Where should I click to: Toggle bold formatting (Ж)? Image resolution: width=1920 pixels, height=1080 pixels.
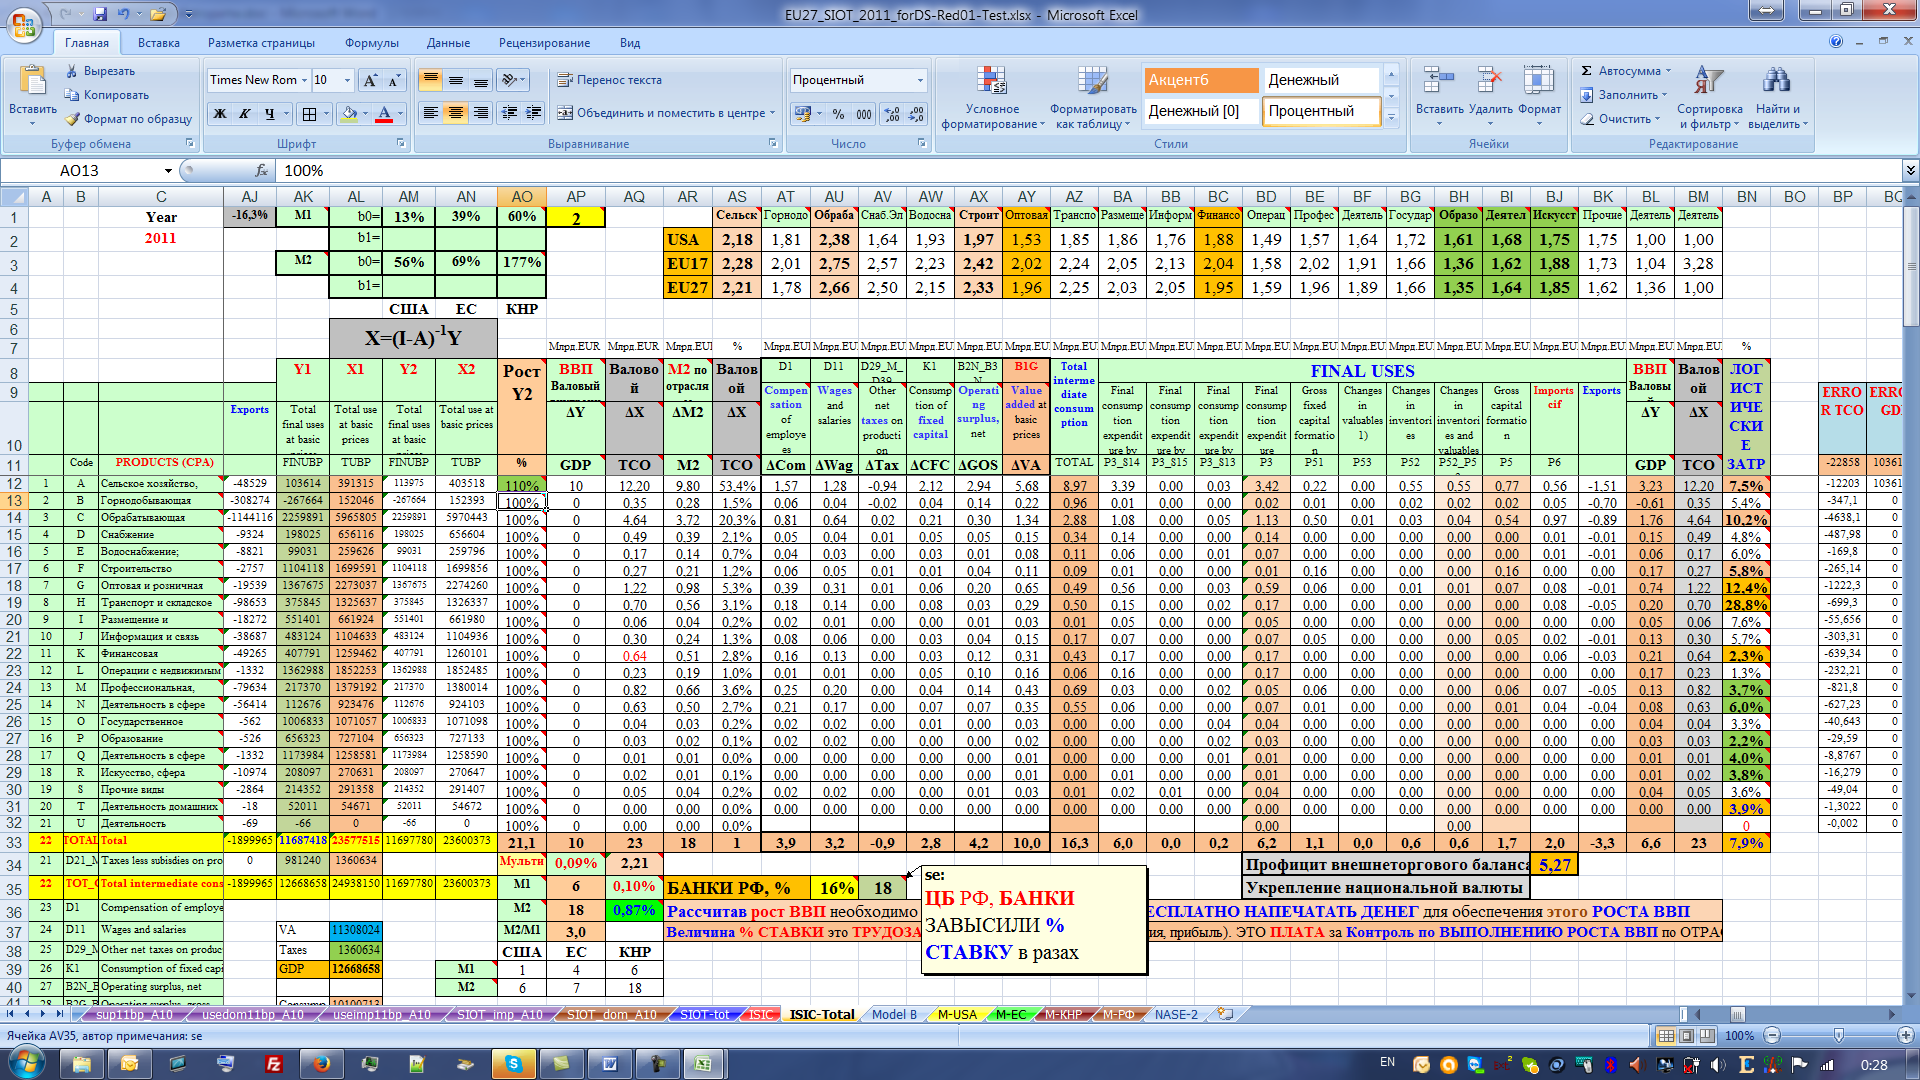(219, 114)
